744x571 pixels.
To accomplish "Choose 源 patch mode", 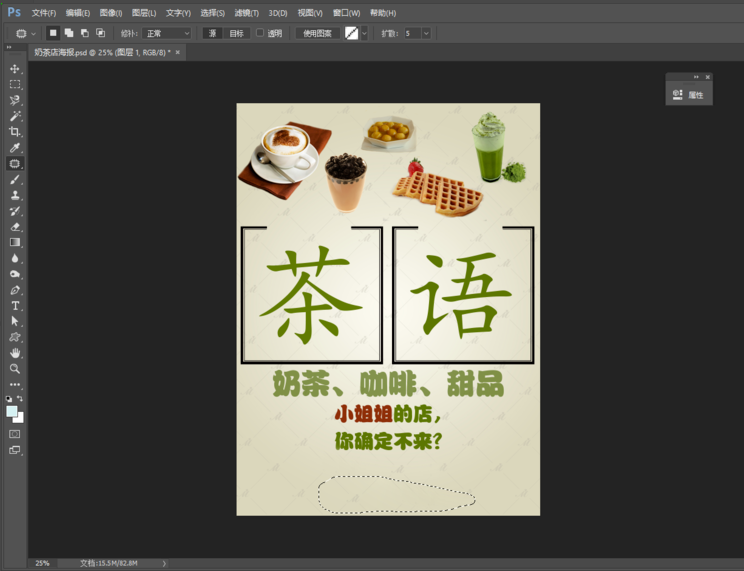I will pyautogui.click(x=212, y=33).
